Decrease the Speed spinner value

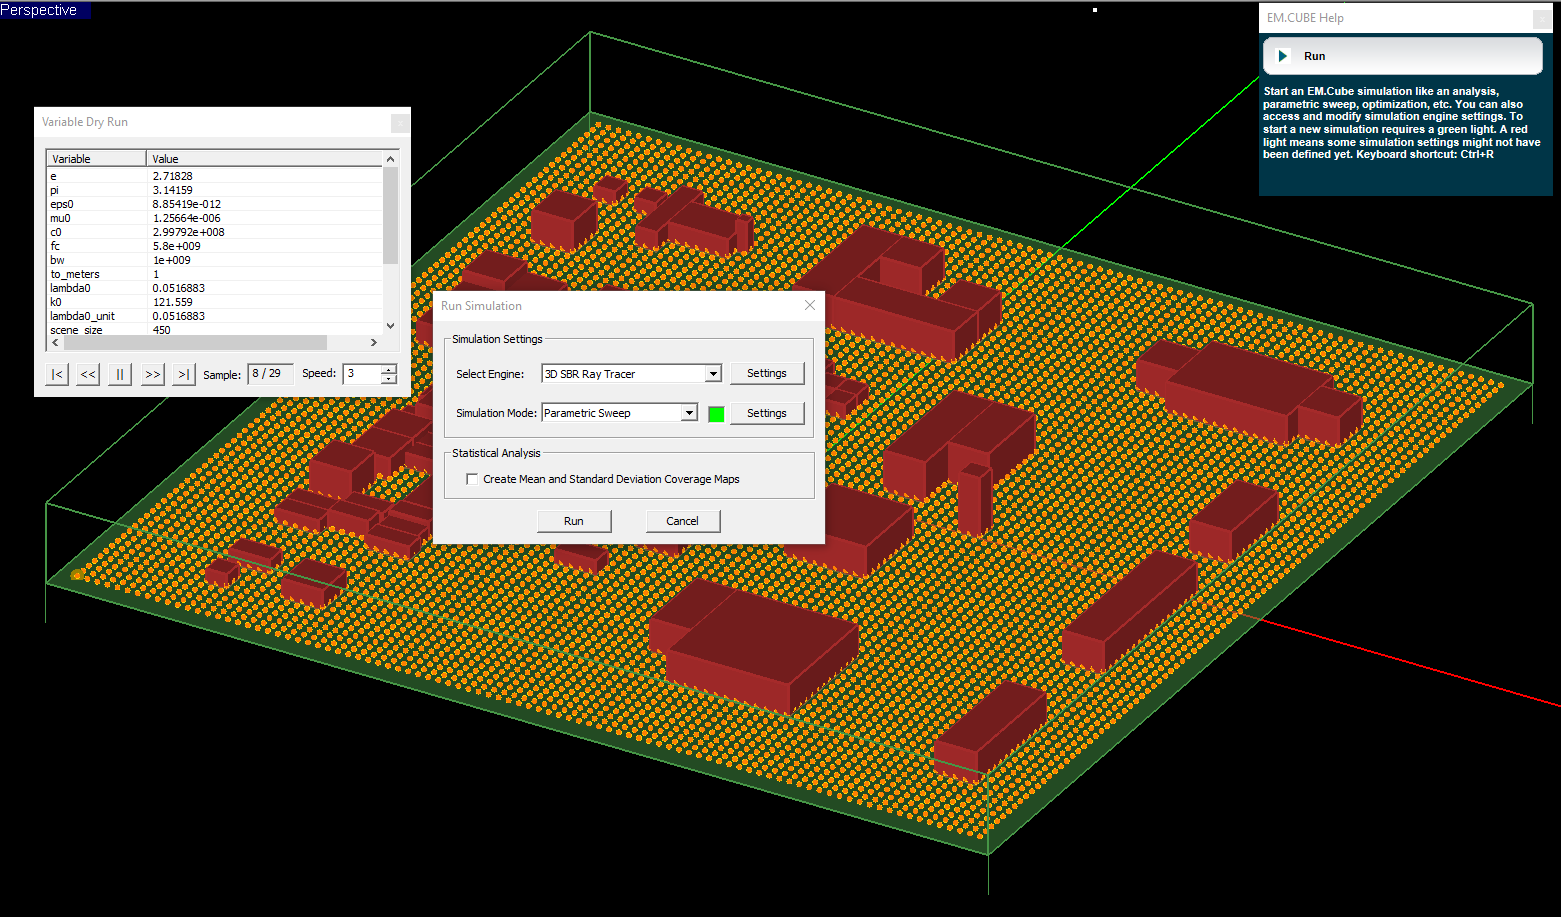[389, 379]
